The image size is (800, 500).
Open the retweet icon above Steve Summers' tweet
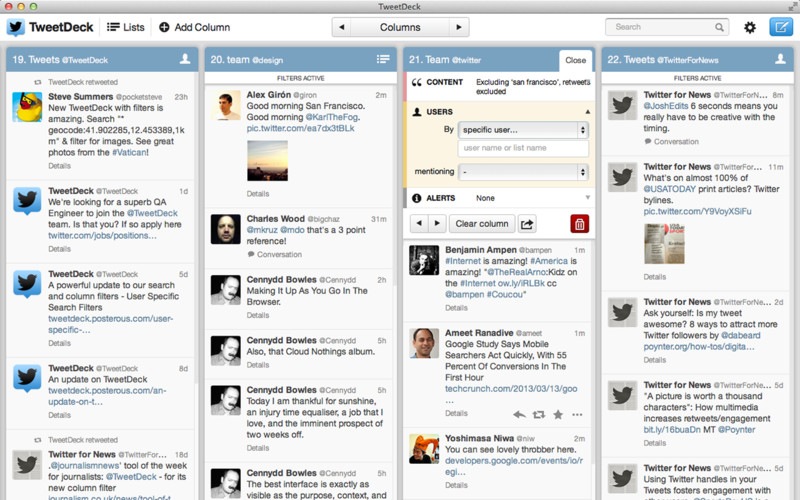37,82
